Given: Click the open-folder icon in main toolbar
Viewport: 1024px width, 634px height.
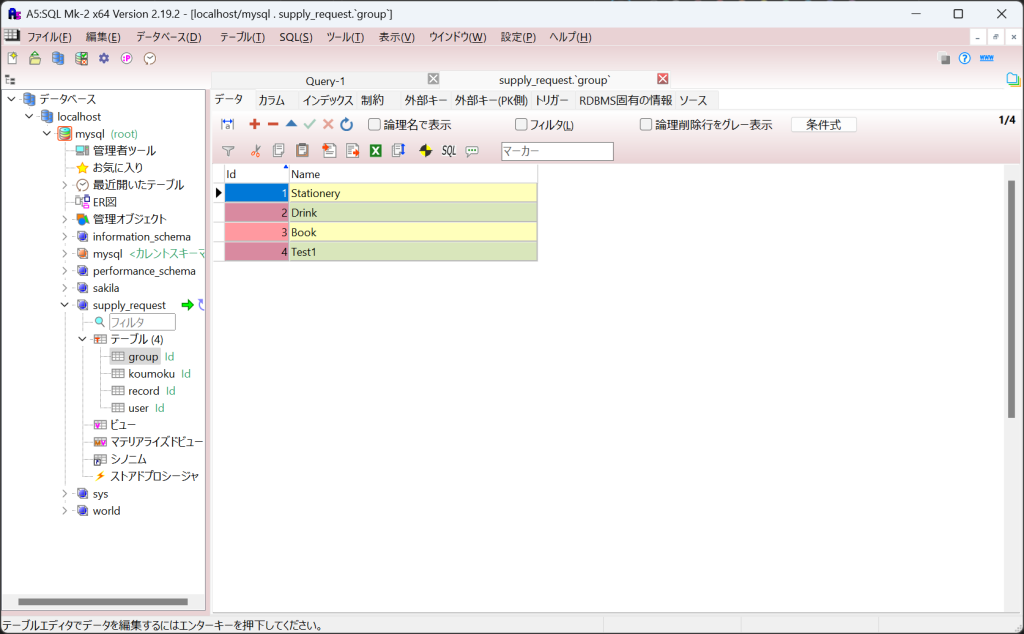Looking at the screenshot, I should coord(35,59).
